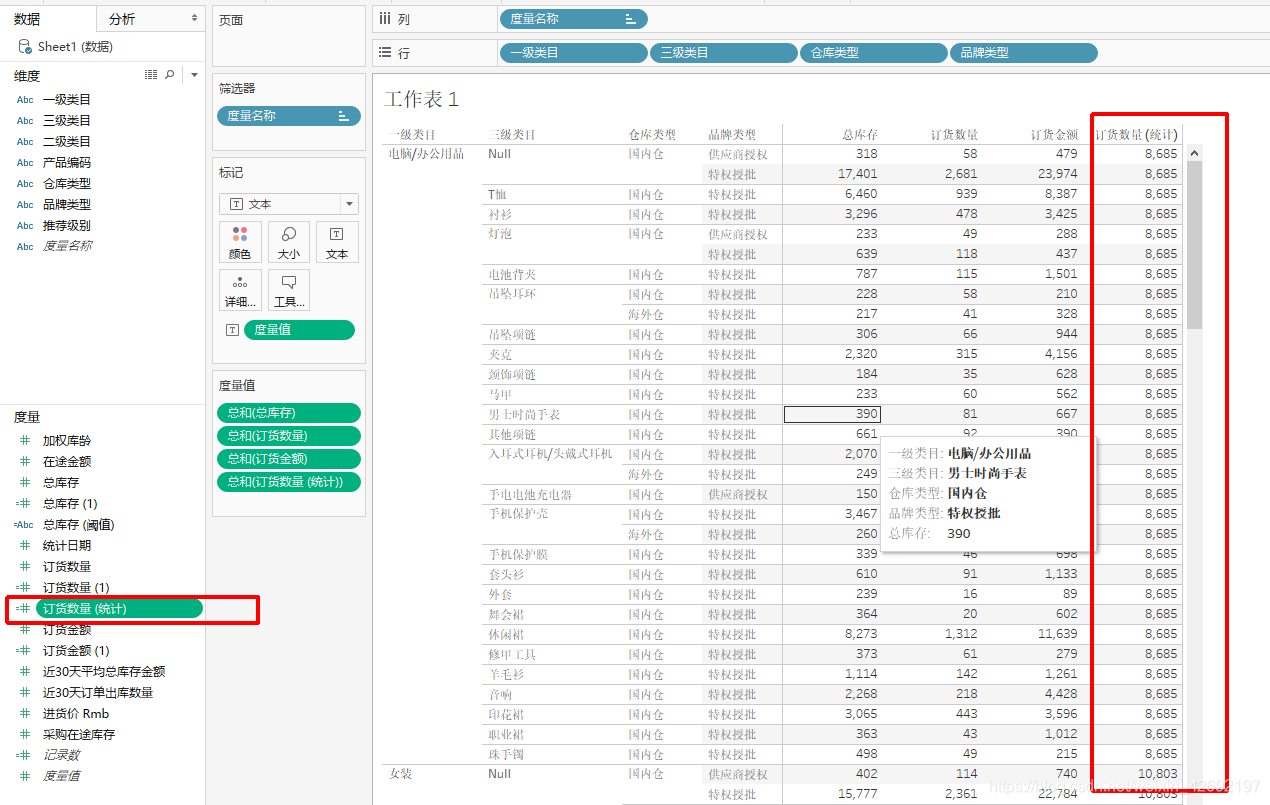The image size is (1270, 805).
Task: Click the view data grid icon beside 维度
Action: tap(151, 75)
